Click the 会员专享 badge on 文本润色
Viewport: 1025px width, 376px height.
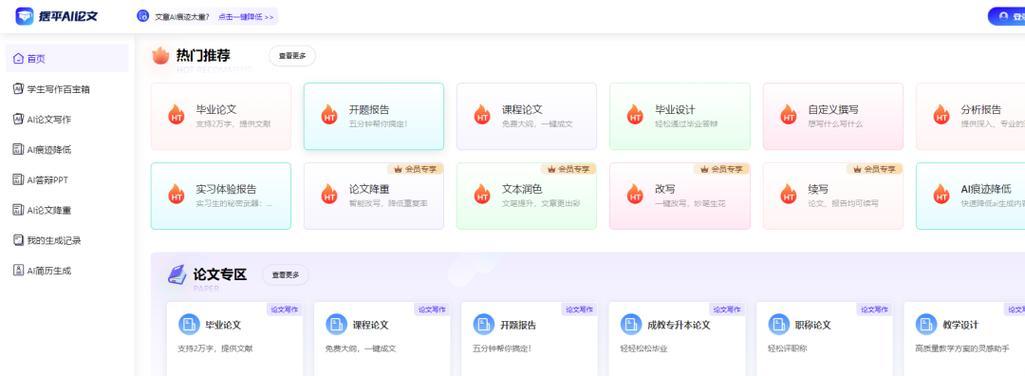pyautogui.click(x=569, y=169)
